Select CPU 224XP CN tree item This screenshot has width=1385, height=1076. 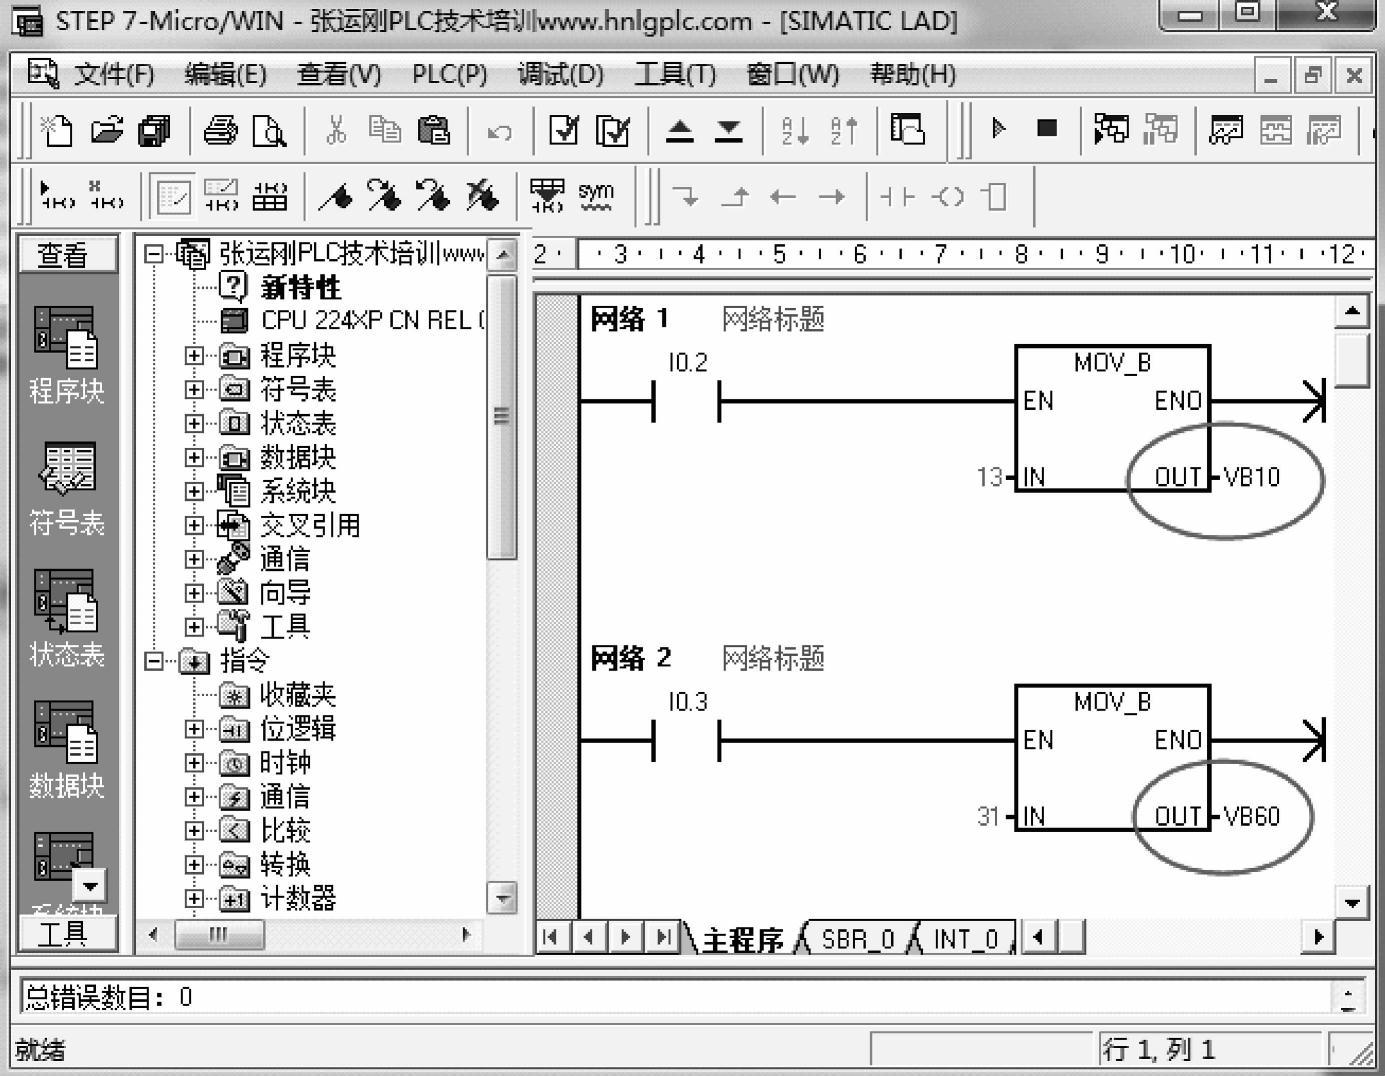(372, 321)
